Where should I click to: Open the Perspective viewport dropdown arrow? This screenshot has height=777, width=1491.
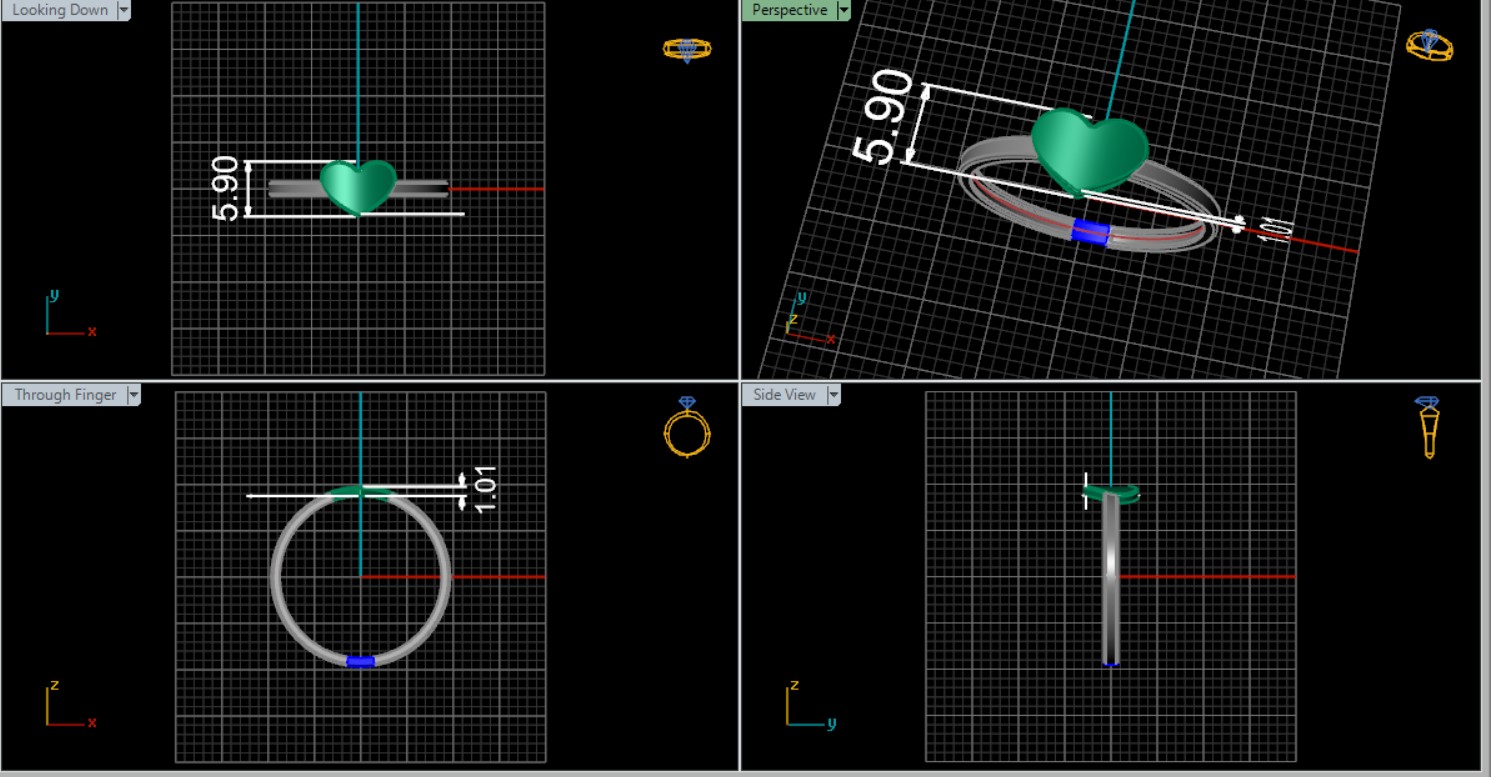pyautogui.click(x=843, y=10)
